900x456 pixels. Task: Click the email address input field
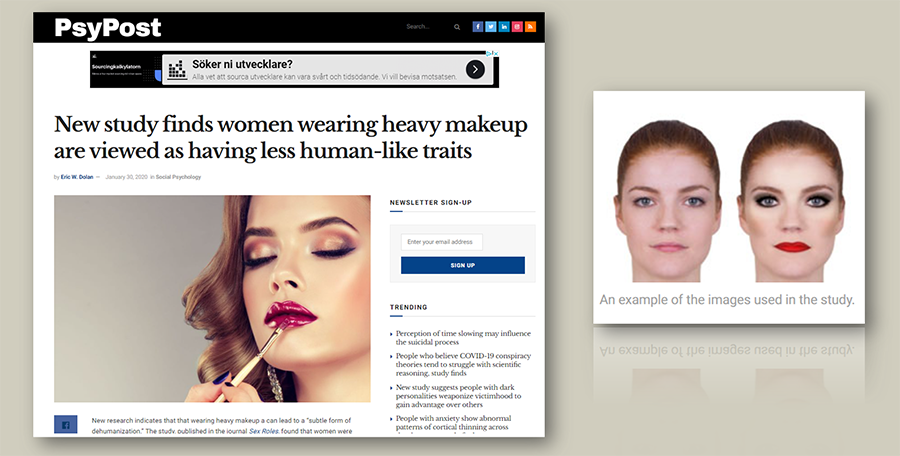[x=441, y=242]
